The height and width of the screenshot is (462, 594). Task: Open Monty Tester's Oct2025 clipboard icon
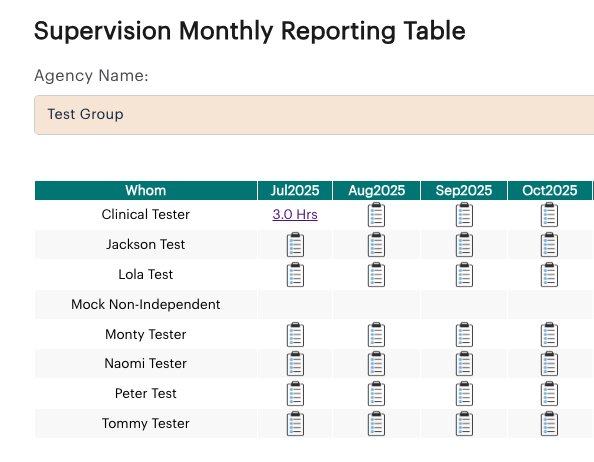(549, 334)
